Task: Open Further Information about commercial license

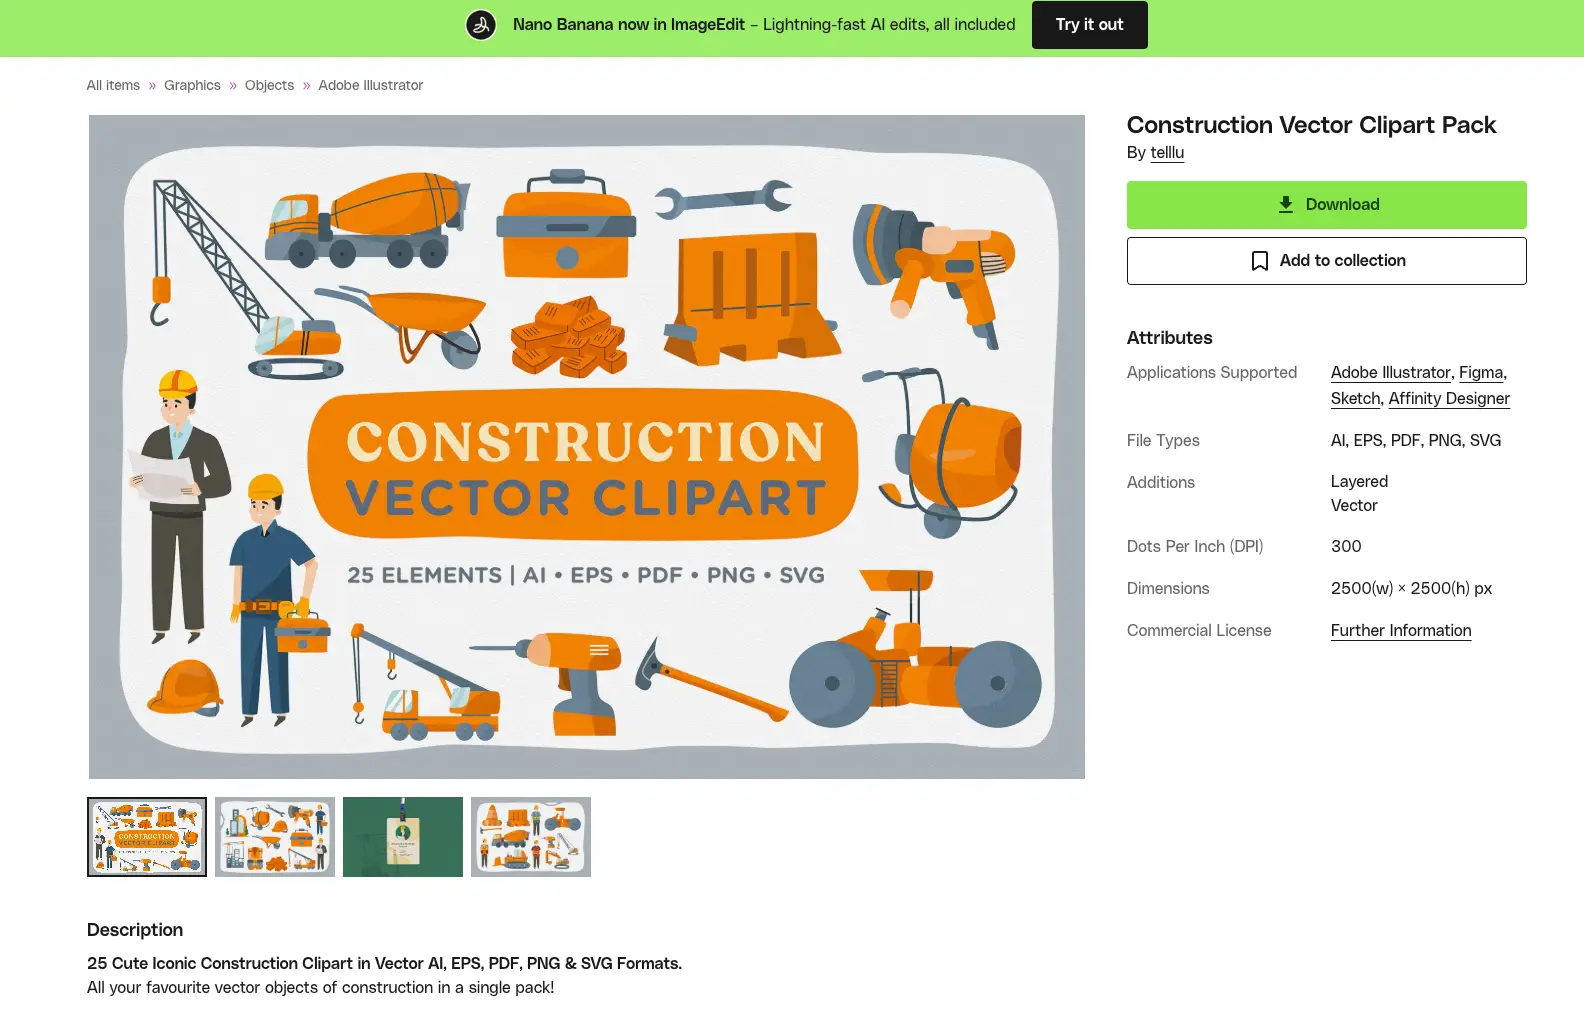Action: 1401,630
